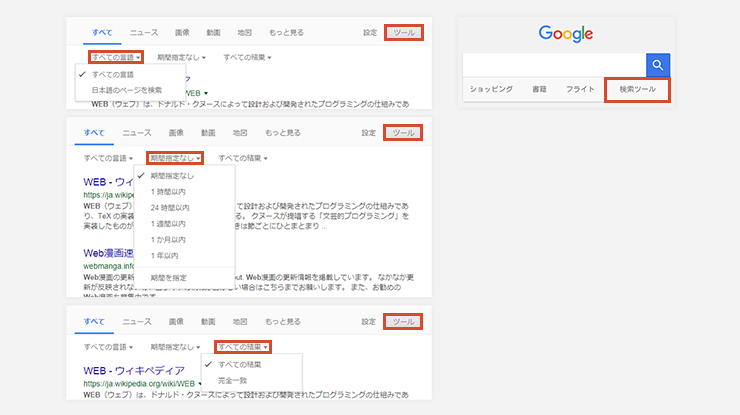Expand すべての言語 dropdown in the time-range-menu panel
Viewport: 740px width, 415px height.
(x=108, y=158)
